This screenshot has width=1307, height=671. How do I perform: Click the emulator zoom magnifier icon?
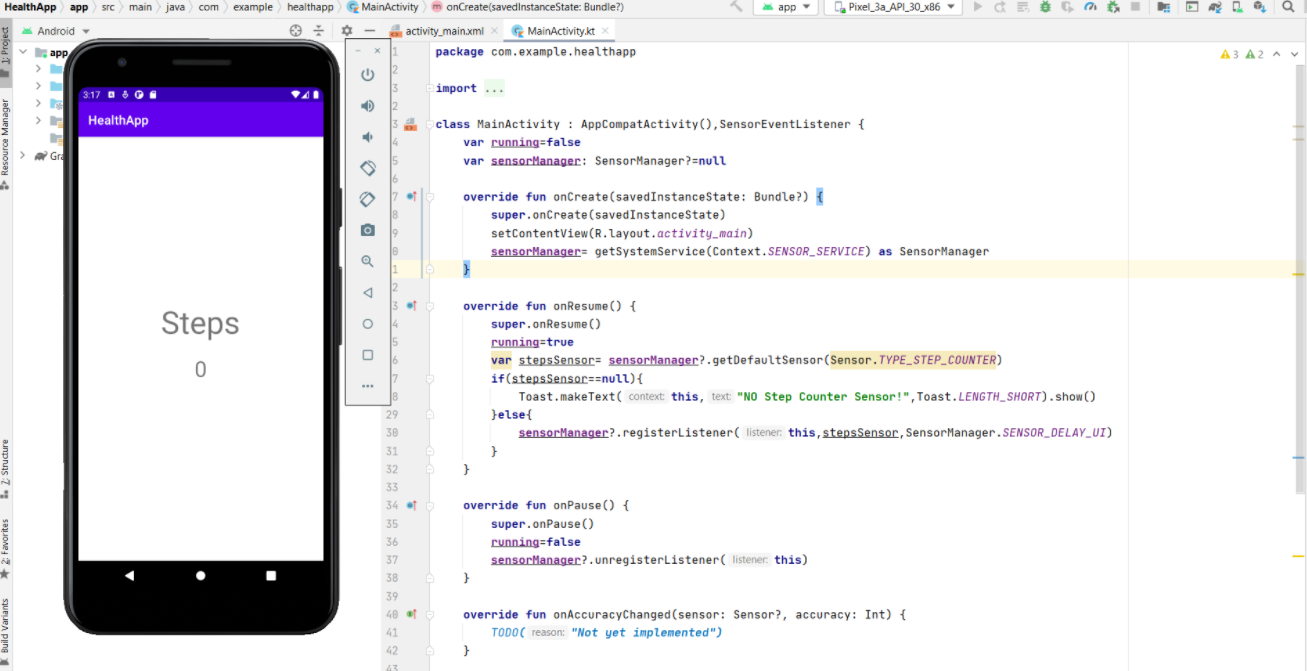(x=368, y=261)
